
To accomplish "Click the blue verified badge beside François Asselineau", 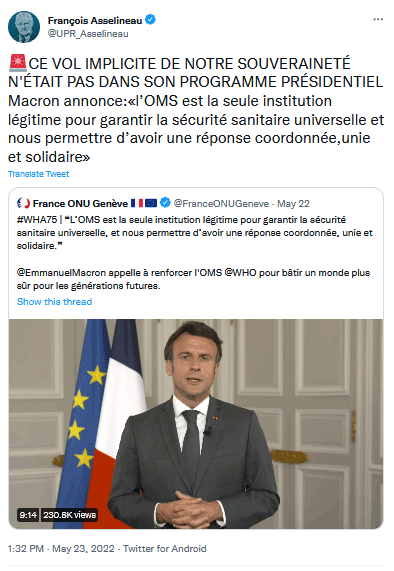I will pos(150,20).
